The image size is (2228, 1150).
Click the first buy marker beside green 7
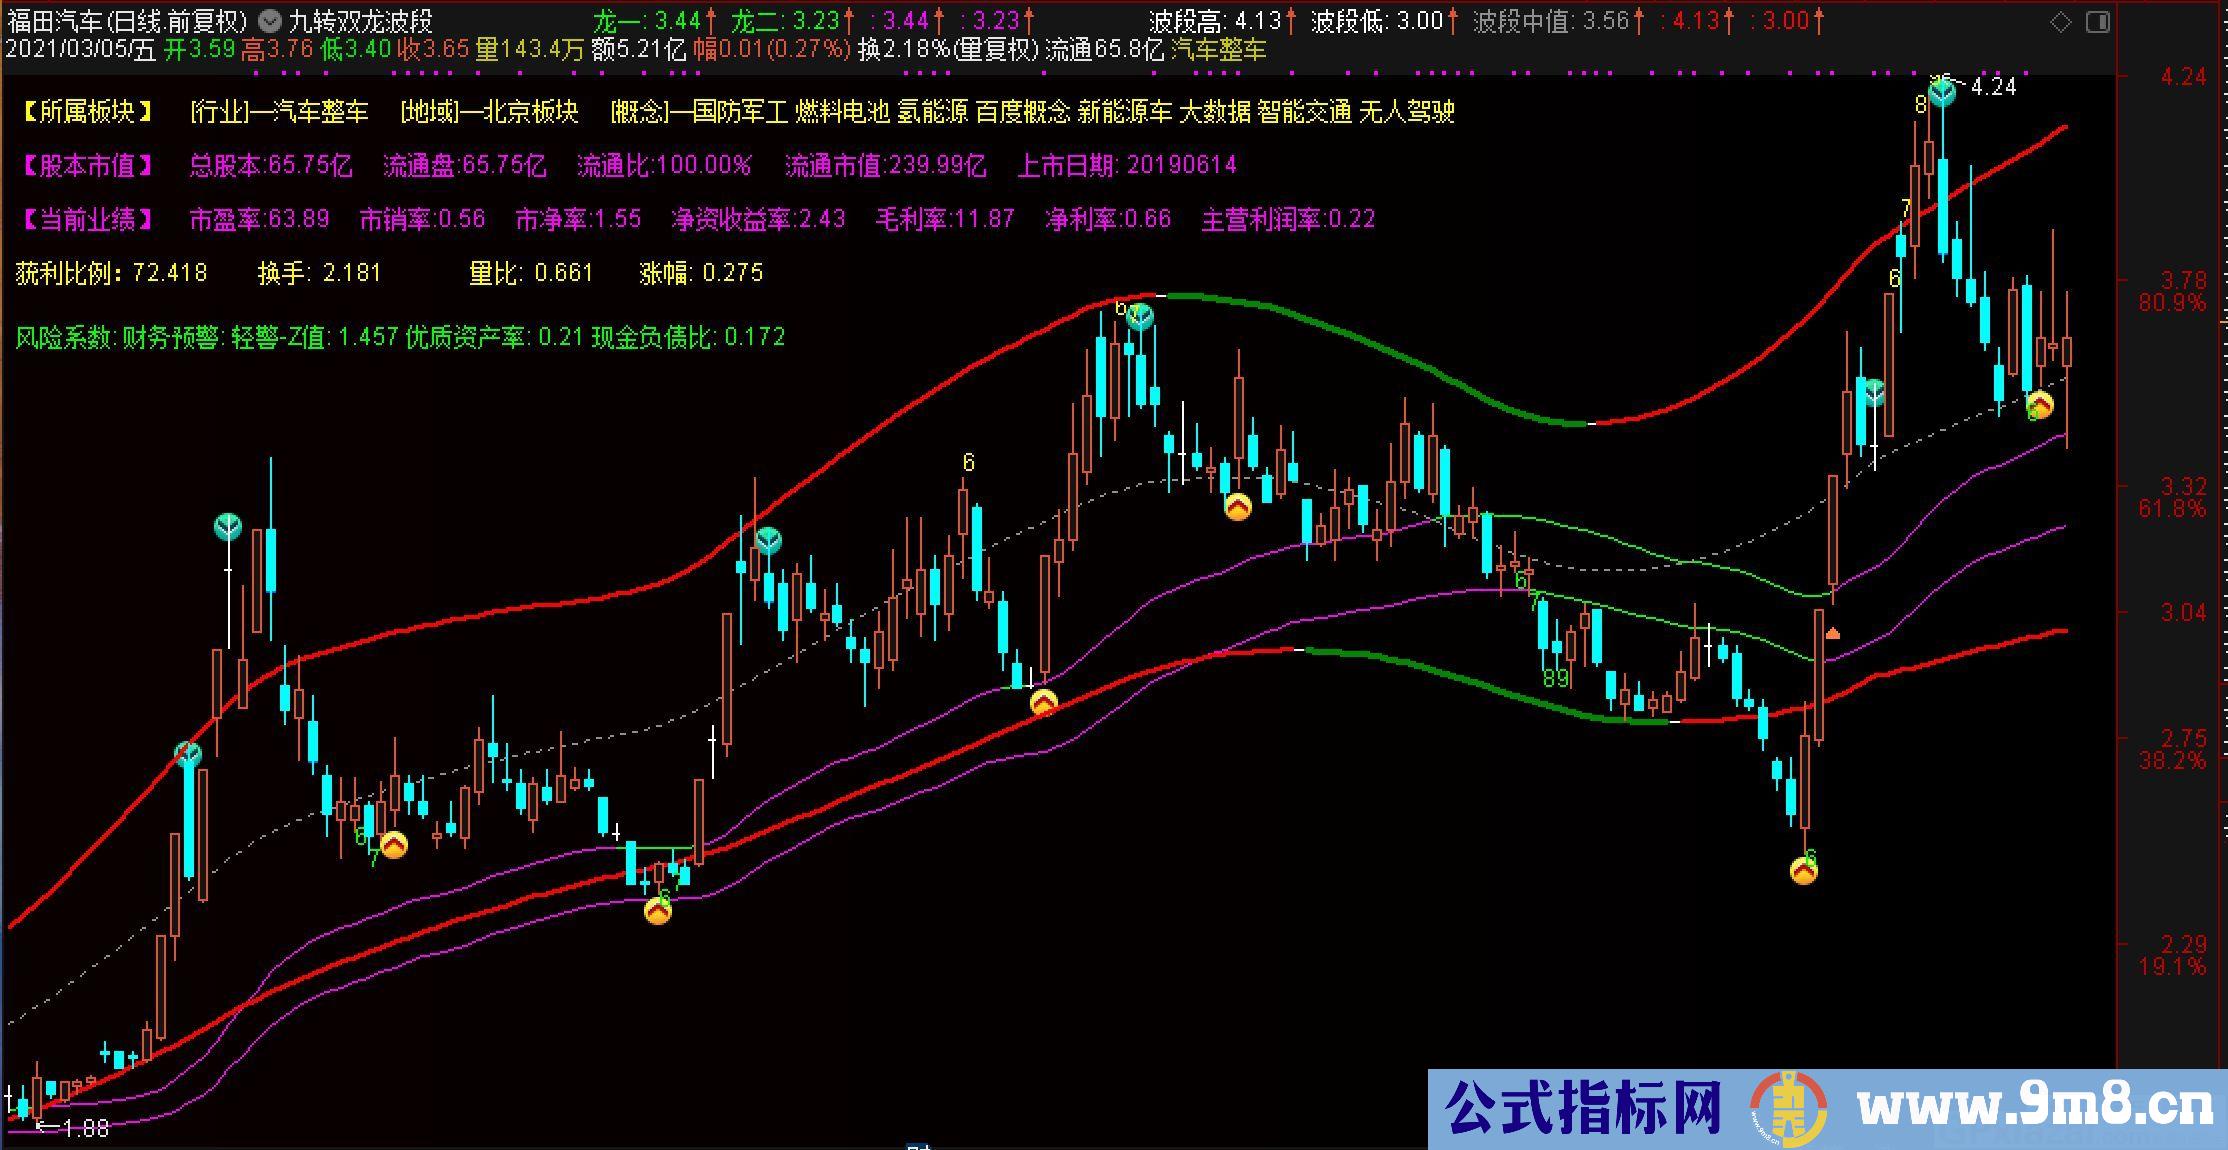(394, 846)
